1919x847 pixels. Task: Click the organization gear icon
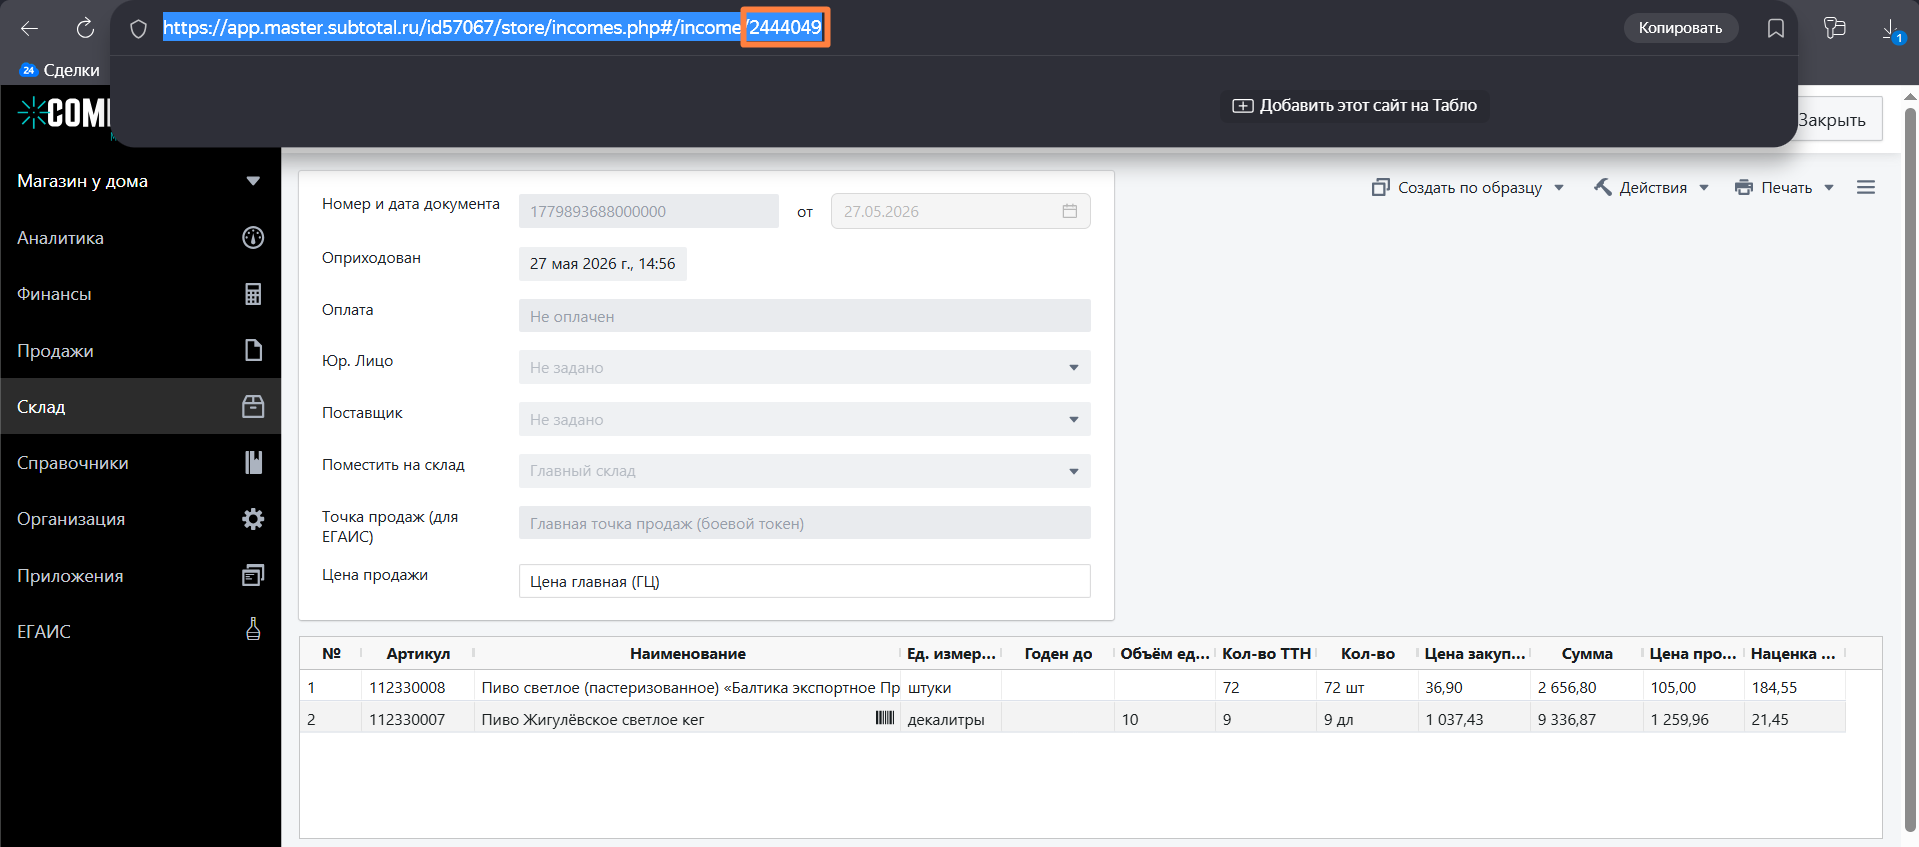(x=253, y=519)
